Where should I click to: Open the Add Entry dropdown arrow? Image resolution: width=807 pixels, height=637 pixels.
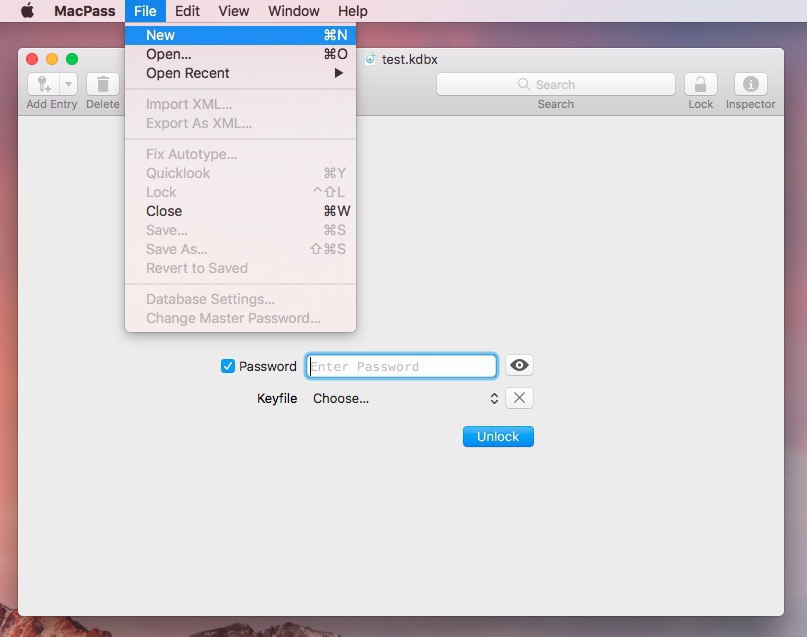point(68,84)
